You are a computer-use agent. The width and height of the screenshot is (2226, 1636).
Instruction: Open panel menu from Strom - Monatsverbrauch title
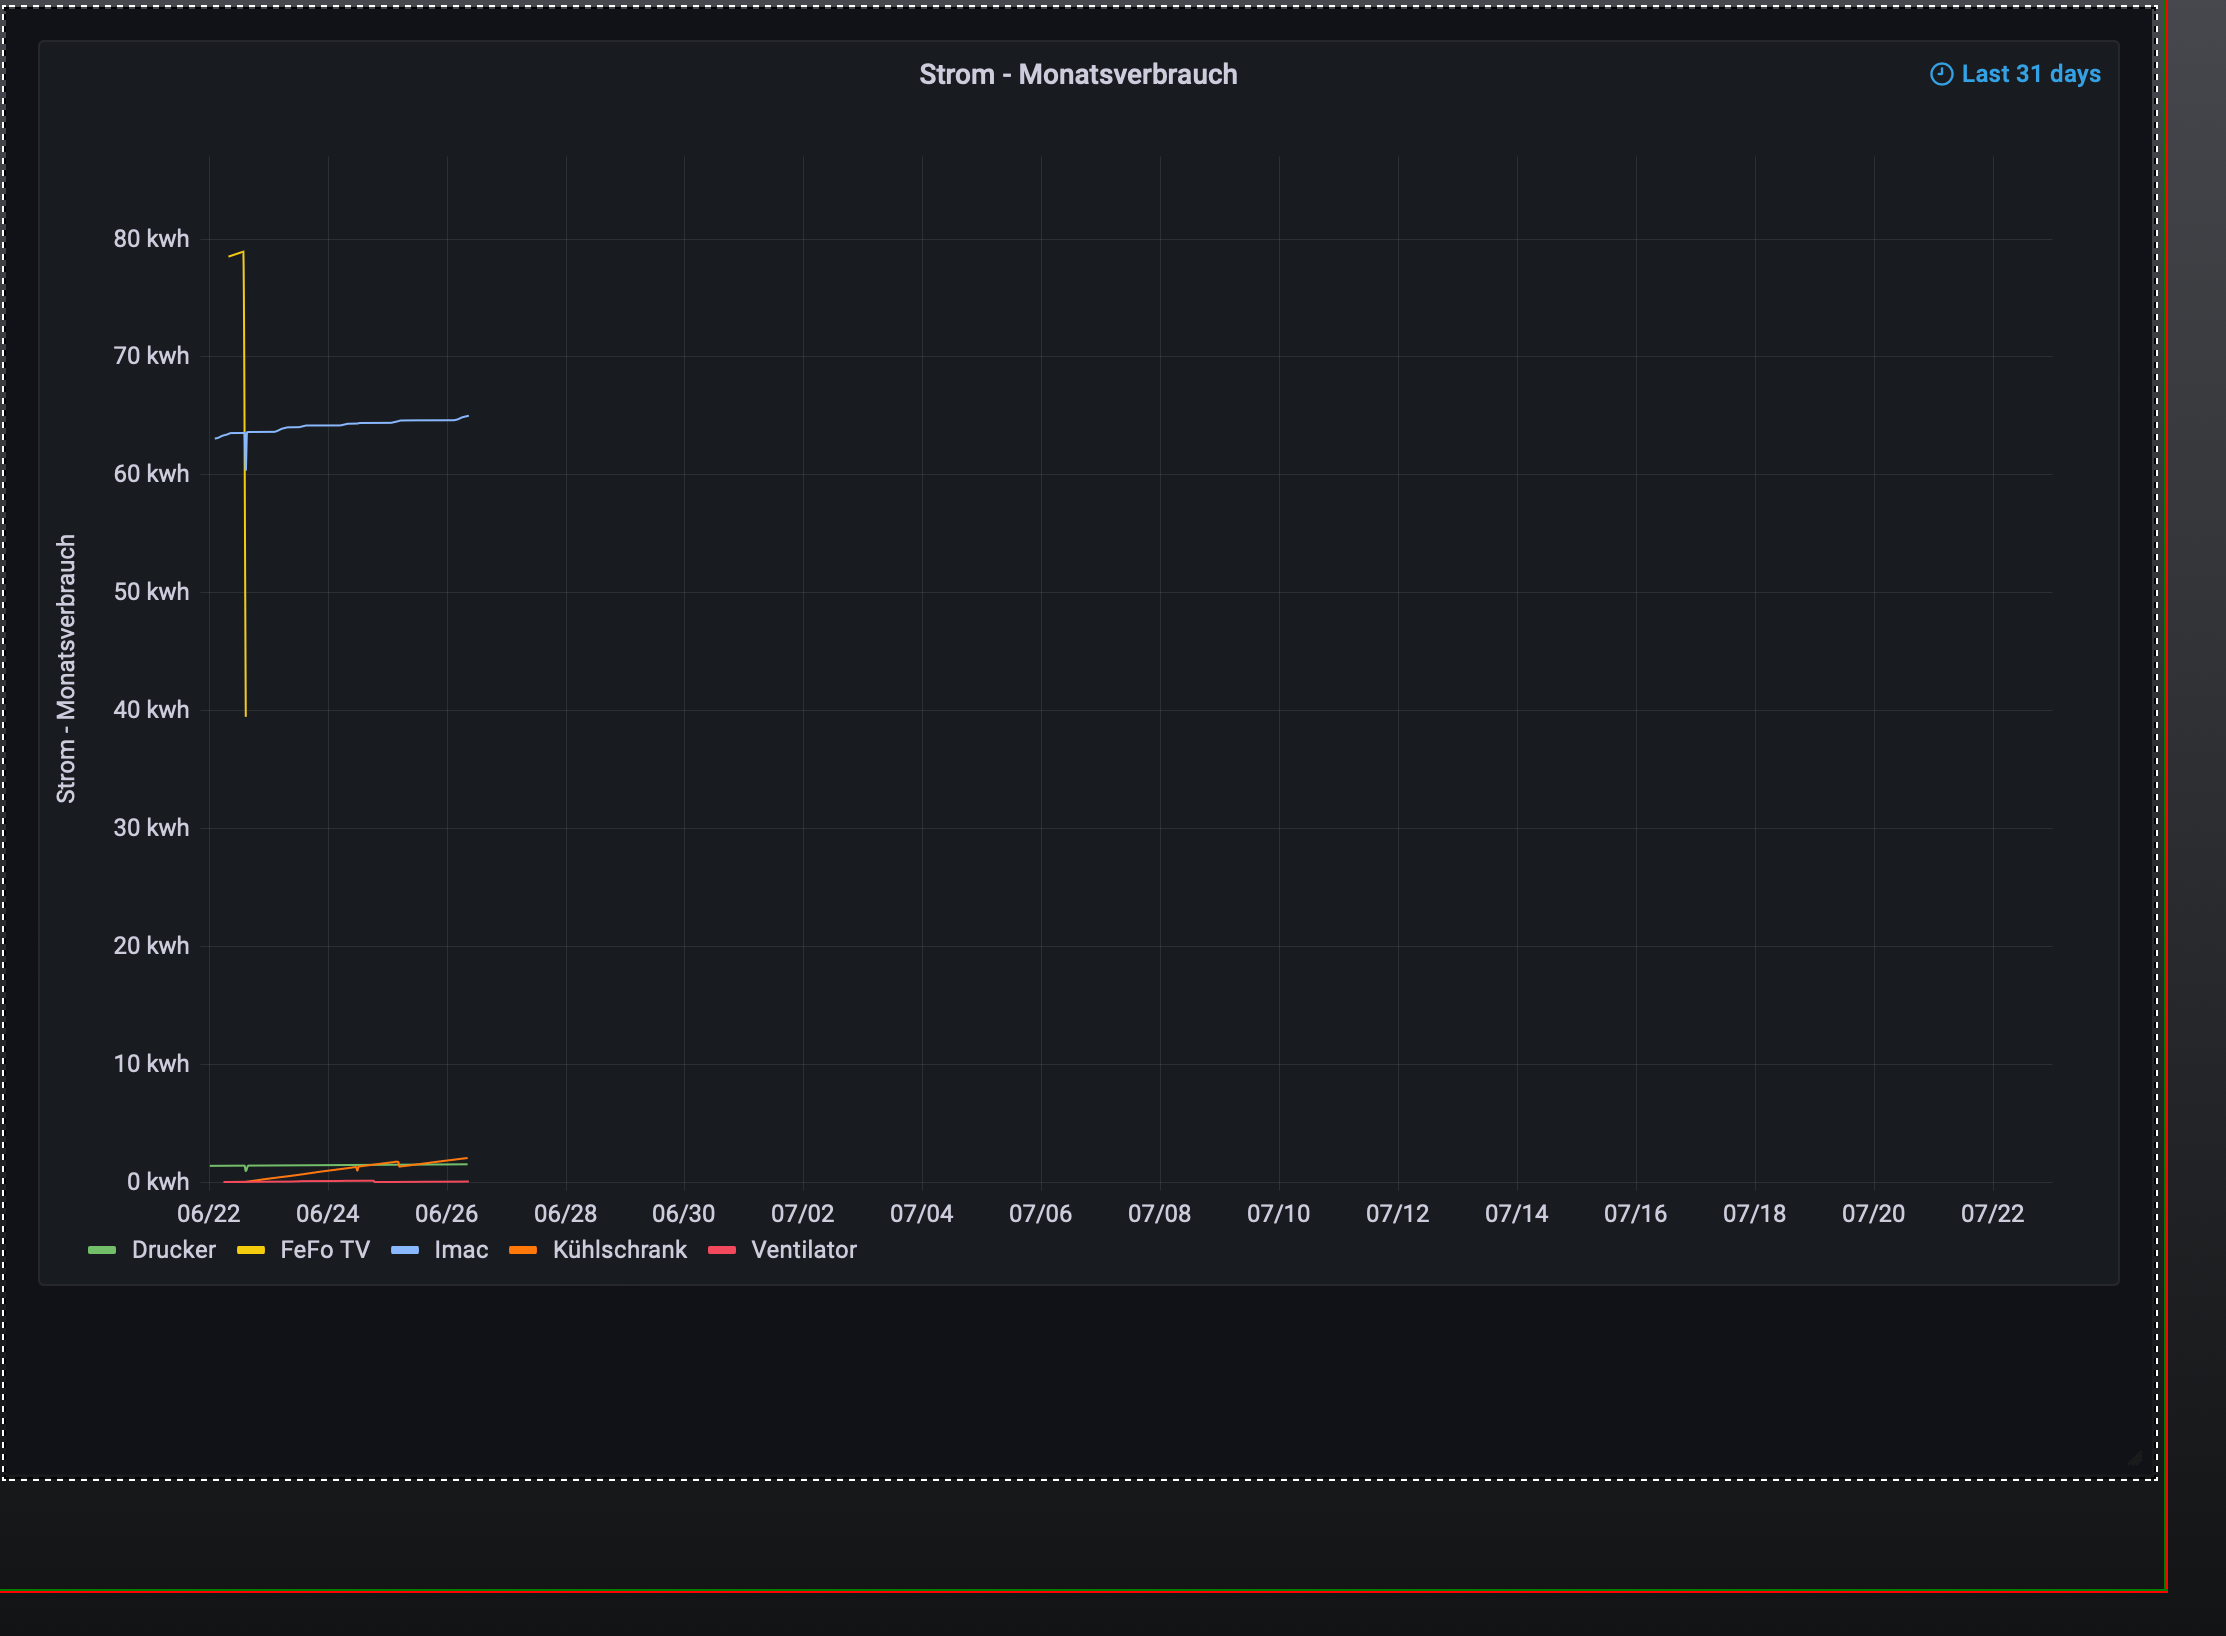(1077, 75)
